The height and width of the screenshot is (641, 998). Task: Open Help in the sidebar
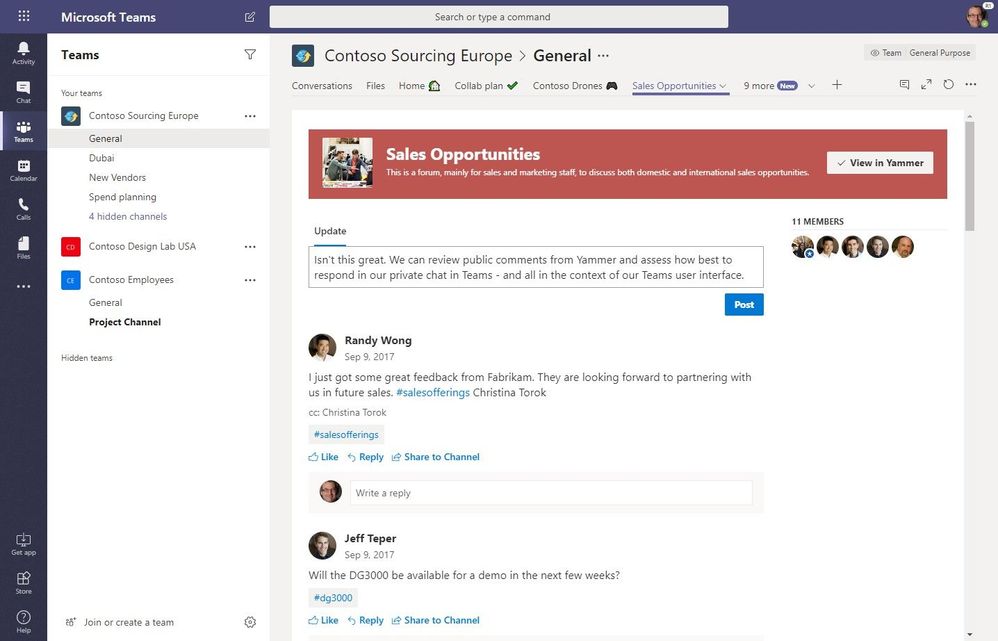click(24, 621)
